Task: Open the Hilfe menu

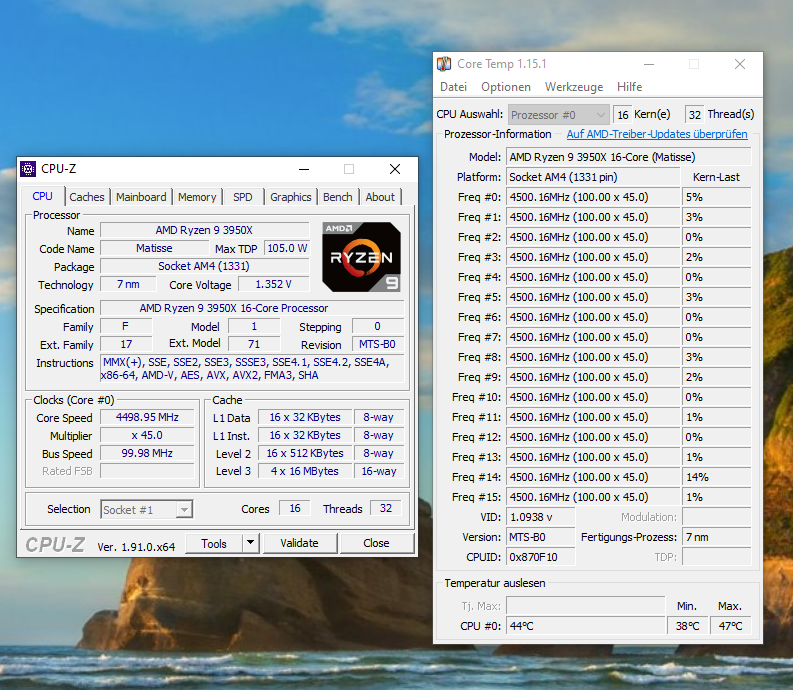Action: click(630, 87)
